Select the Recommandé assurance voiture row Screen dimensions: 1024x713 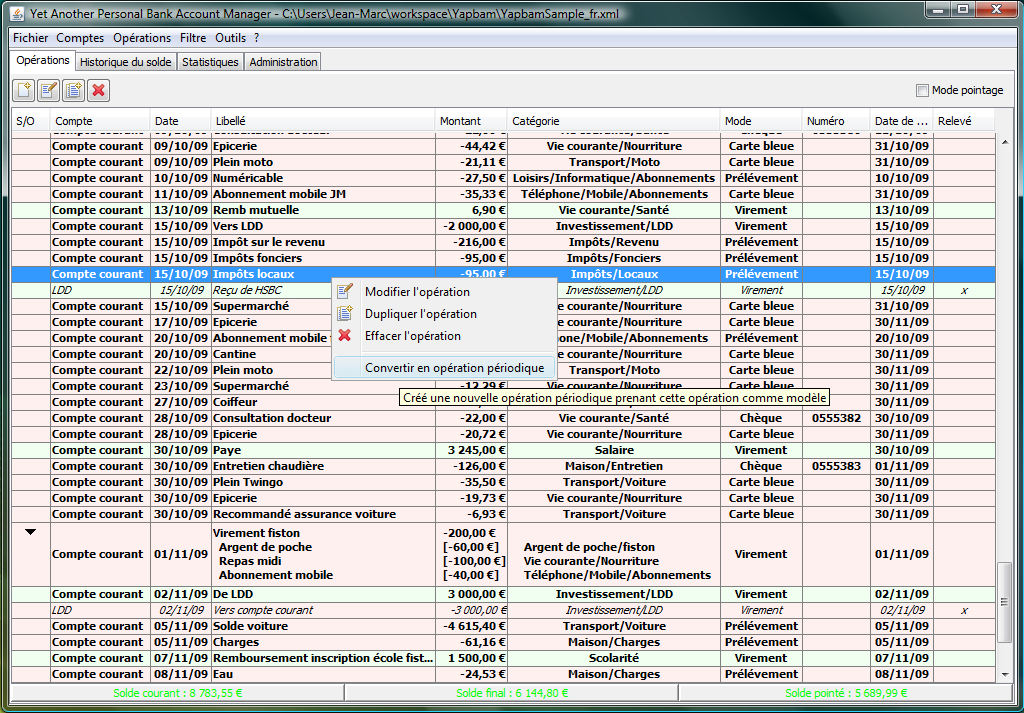[x=503, y=514]
